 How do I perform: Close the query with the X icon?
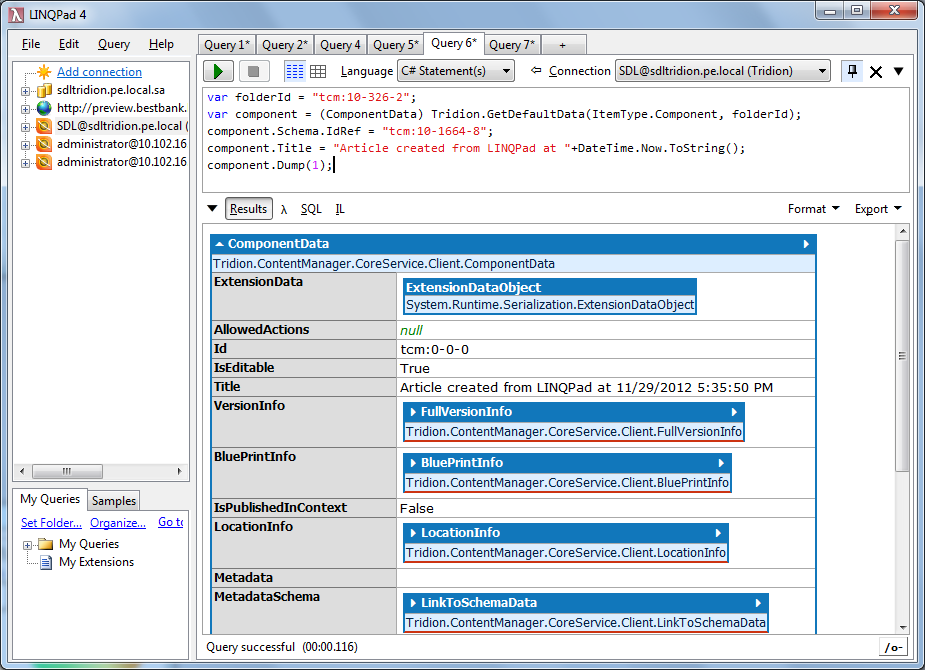(876, 71)
